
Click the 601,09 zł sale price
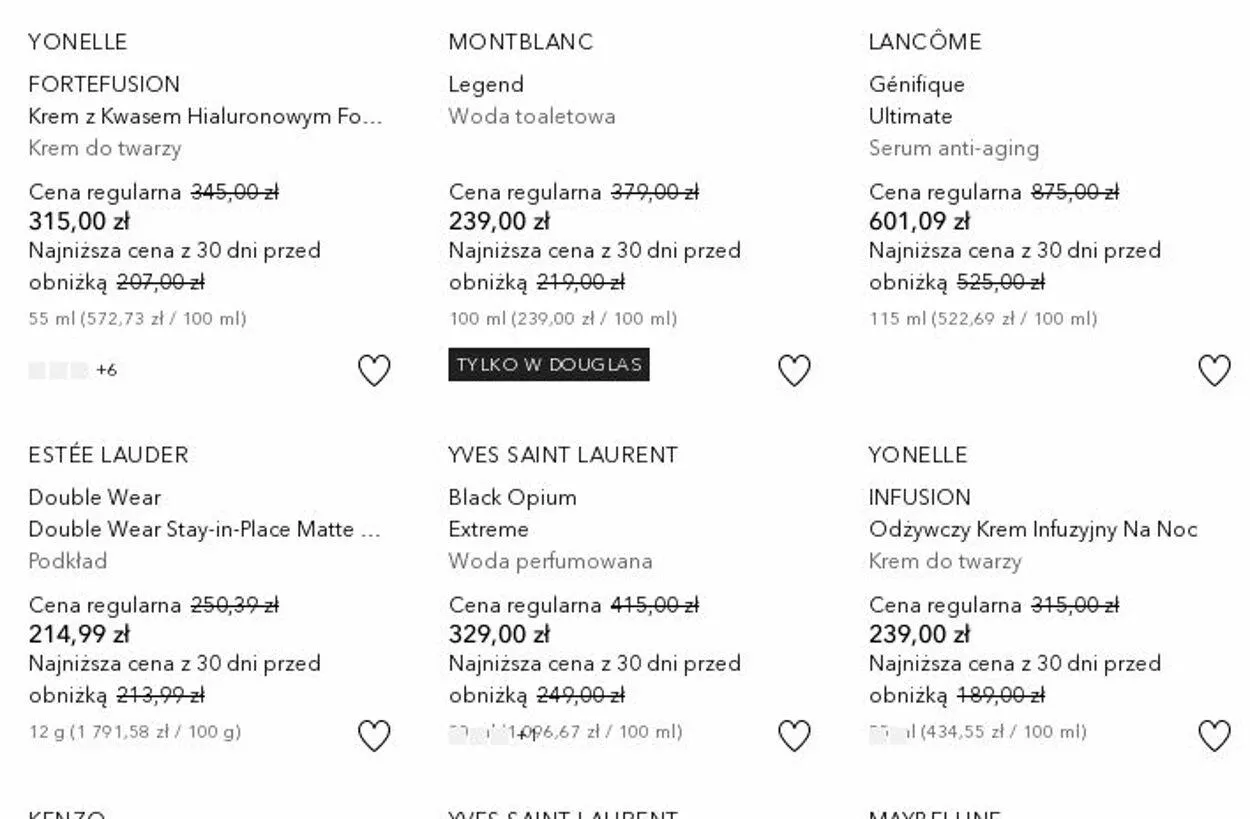click(x=919, y=221)
